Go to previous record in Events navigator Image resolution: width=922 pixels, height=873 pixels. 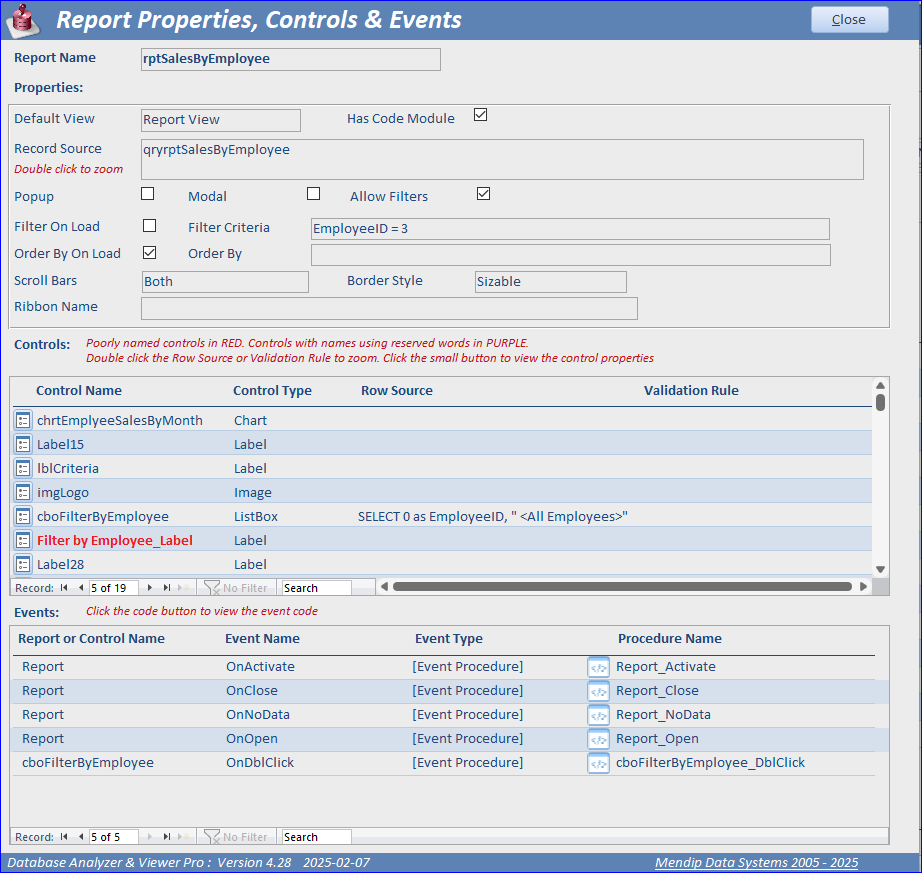81,837
